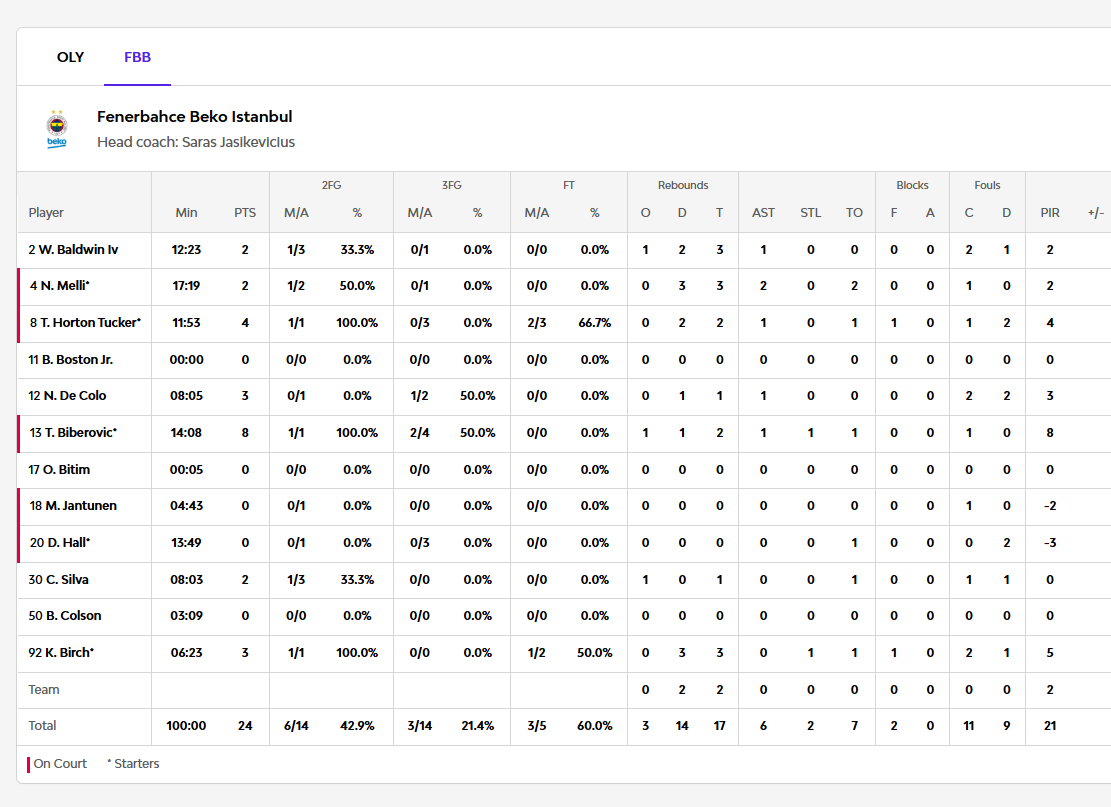Click the Rebounds group header
1111x807 pixels.
(x=683, y=185)
